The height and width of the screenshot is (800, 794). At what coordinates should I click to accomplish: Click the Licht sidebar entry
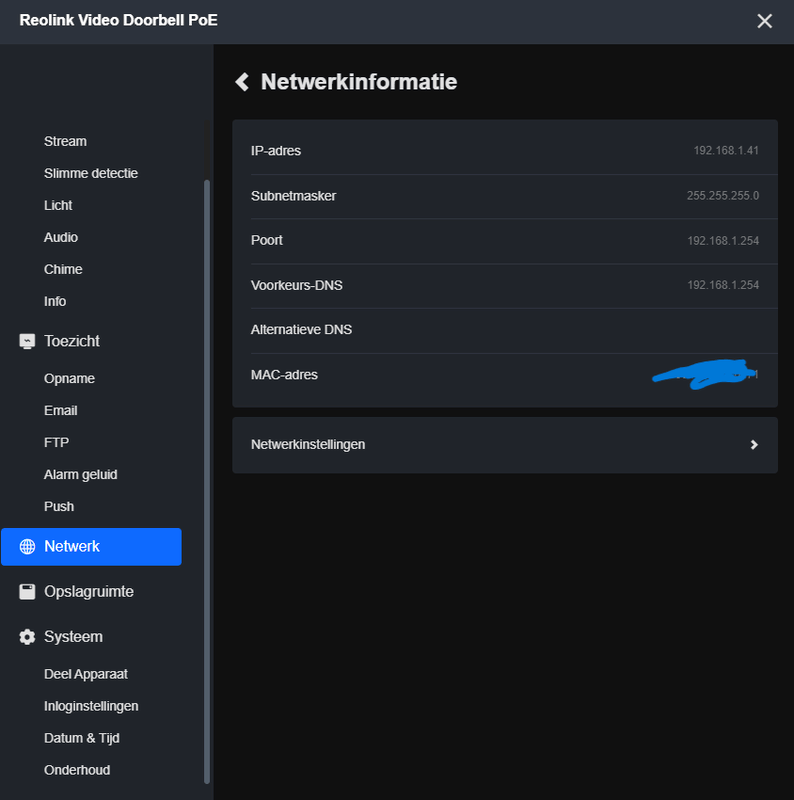tap(57, 205)
